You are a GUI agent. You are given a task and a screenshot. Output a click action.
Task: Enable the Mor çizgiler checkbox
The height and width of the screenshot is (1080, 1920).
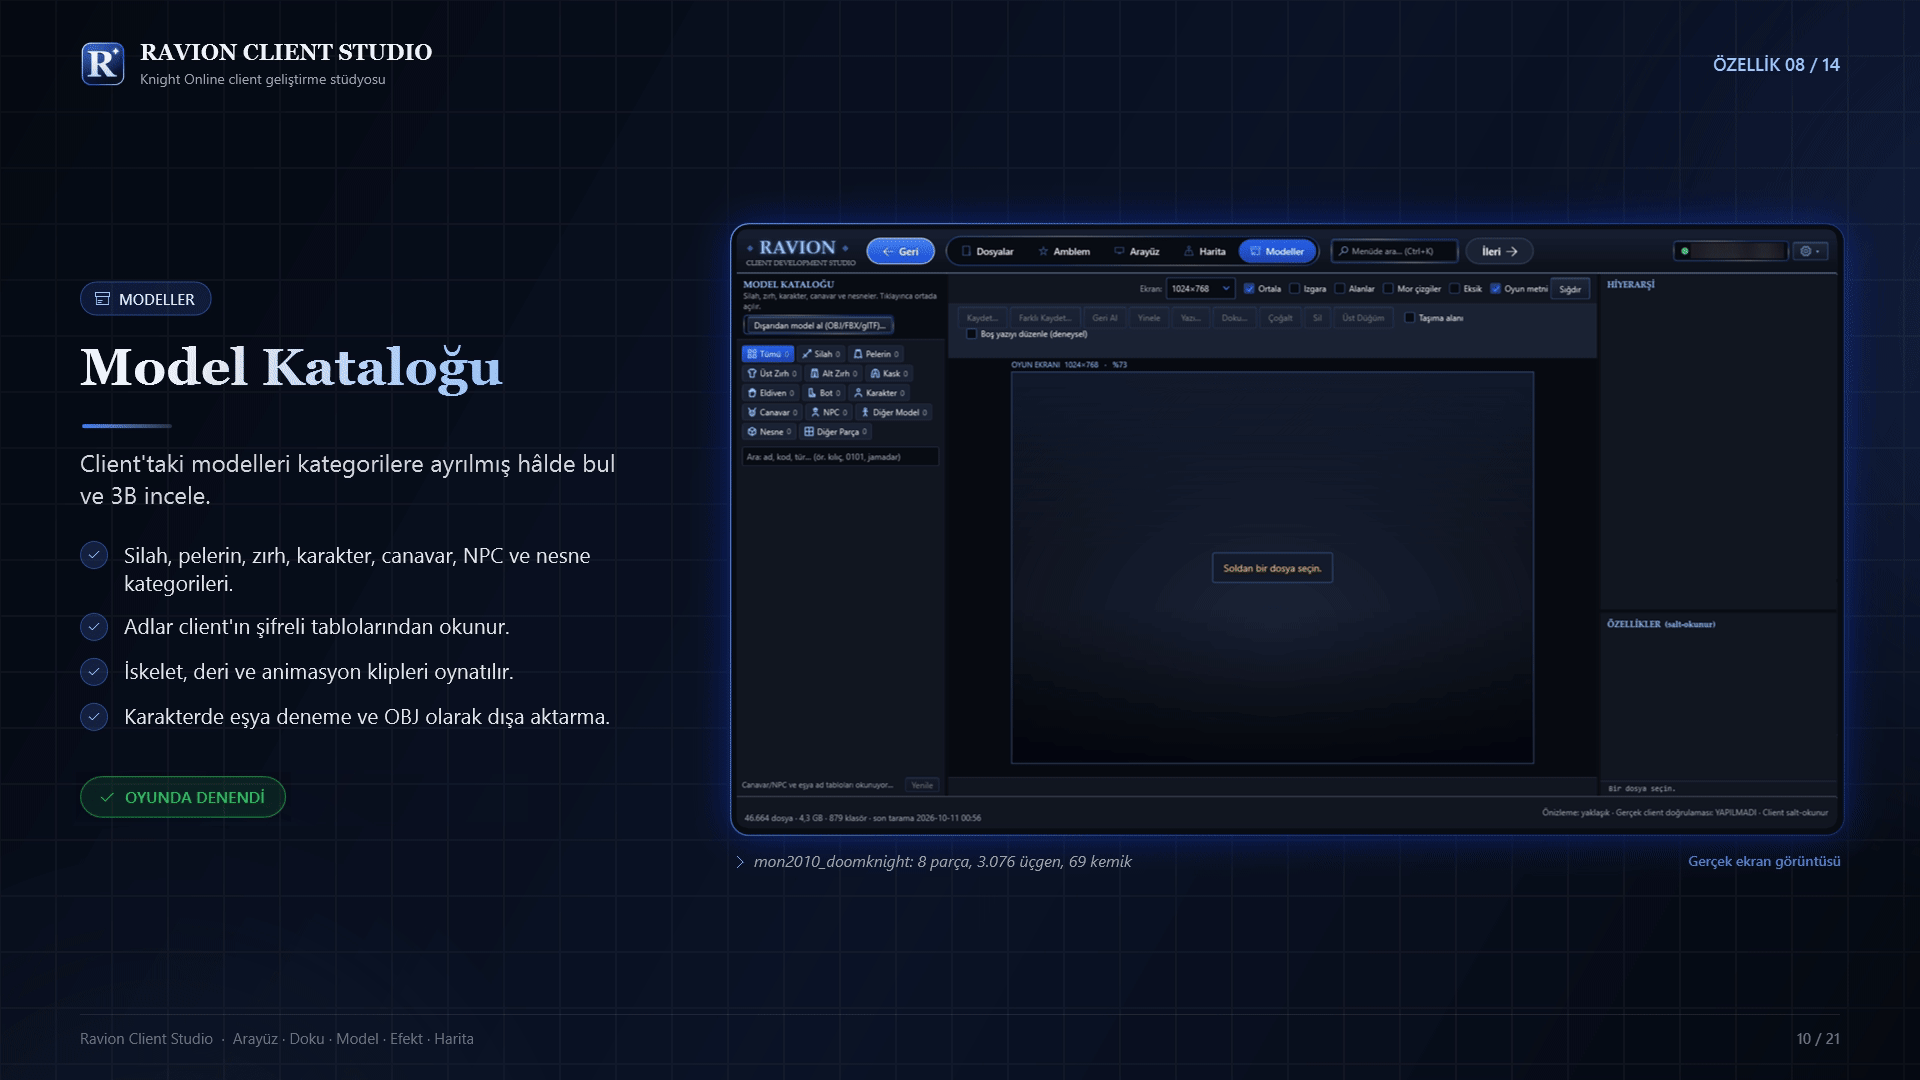1388,289
